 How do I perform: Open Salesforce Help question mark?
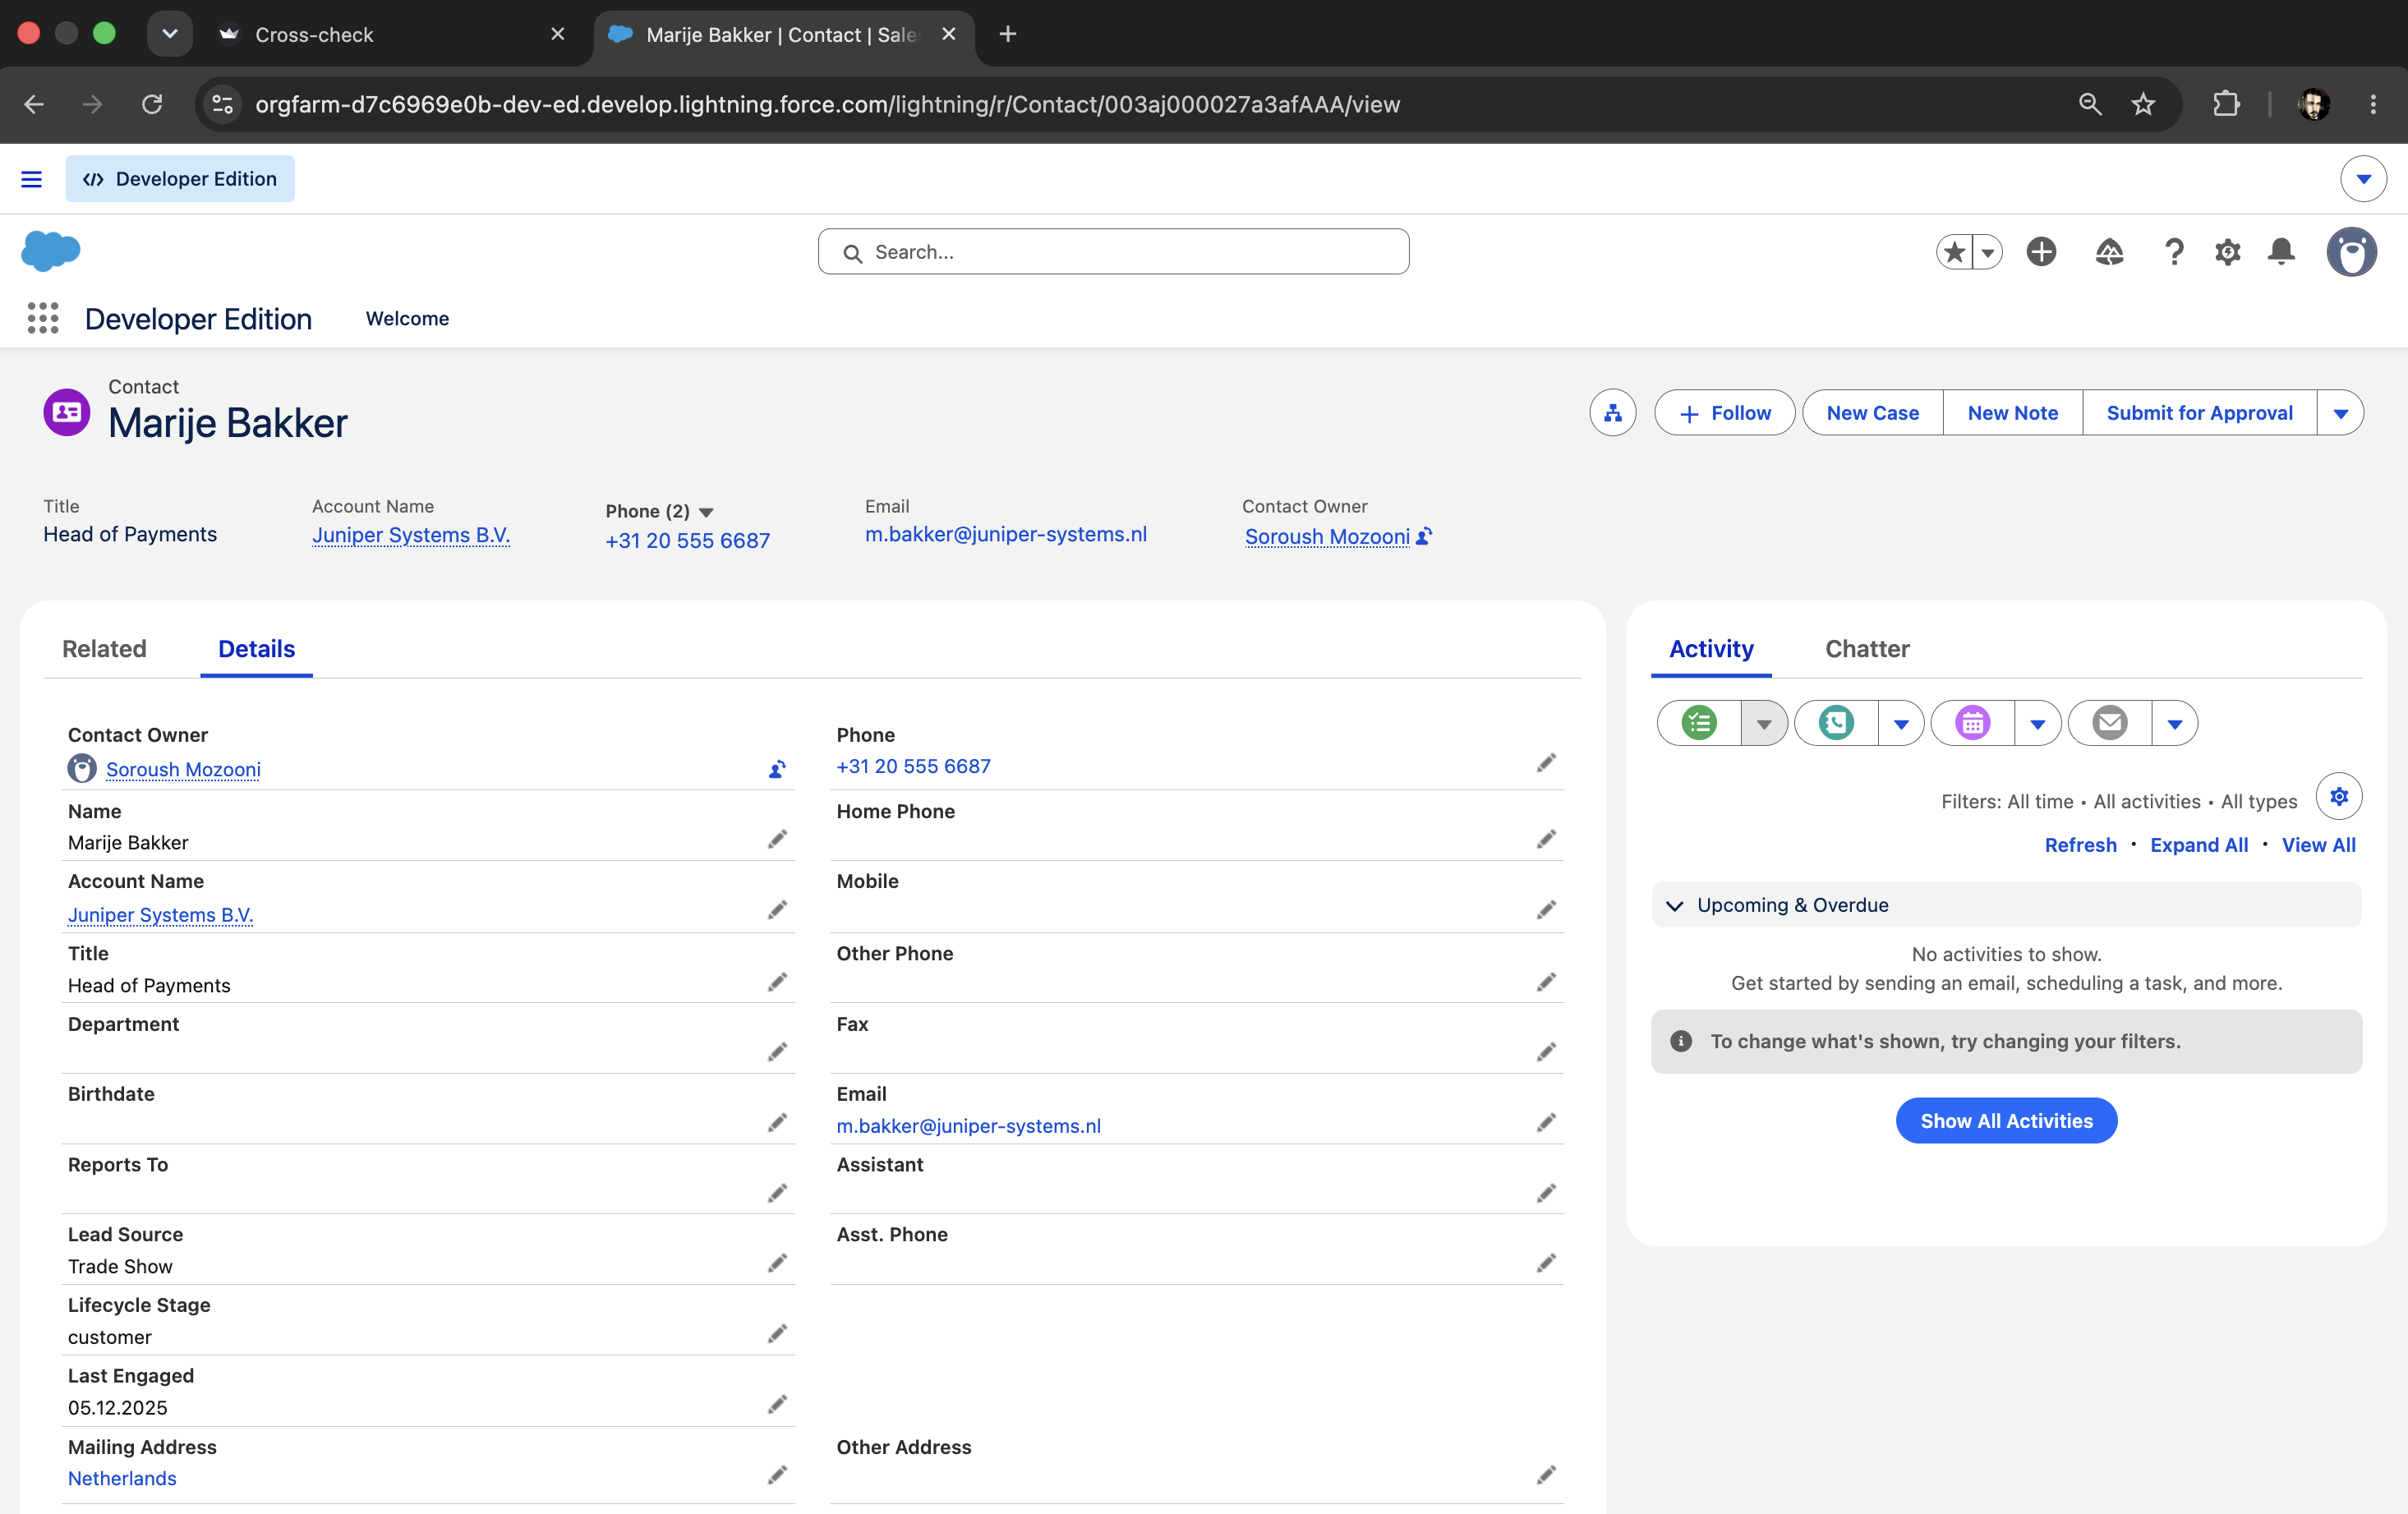(x=2173, y=252)
